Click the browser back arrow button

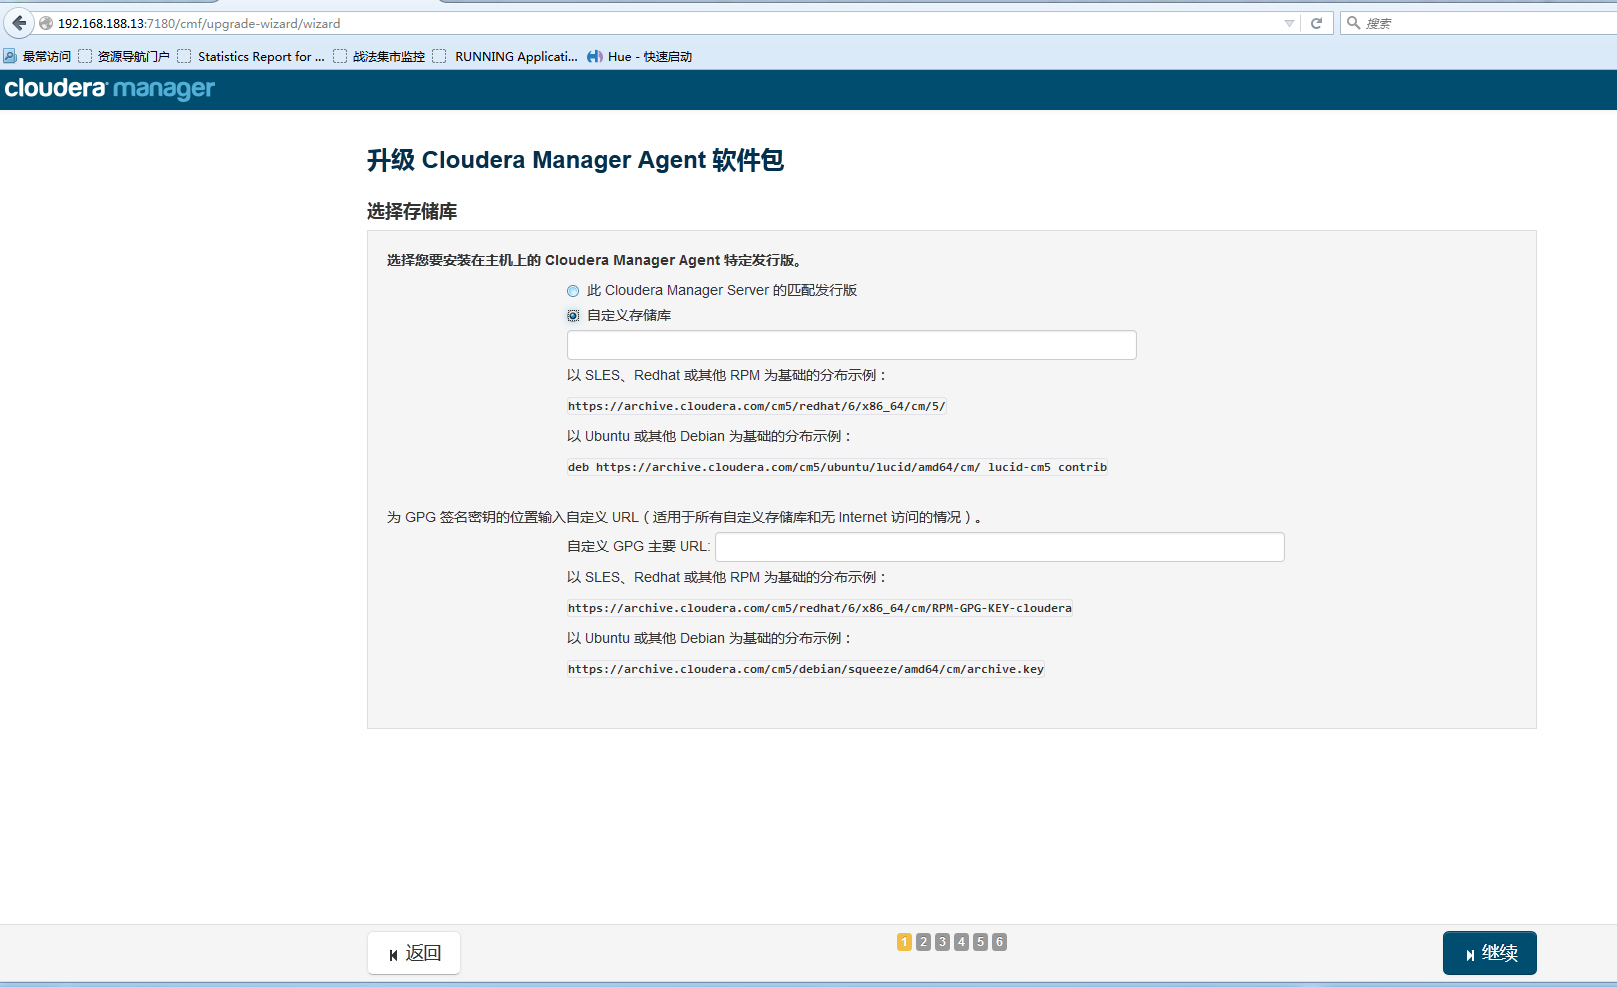click(x=19, y=23)
